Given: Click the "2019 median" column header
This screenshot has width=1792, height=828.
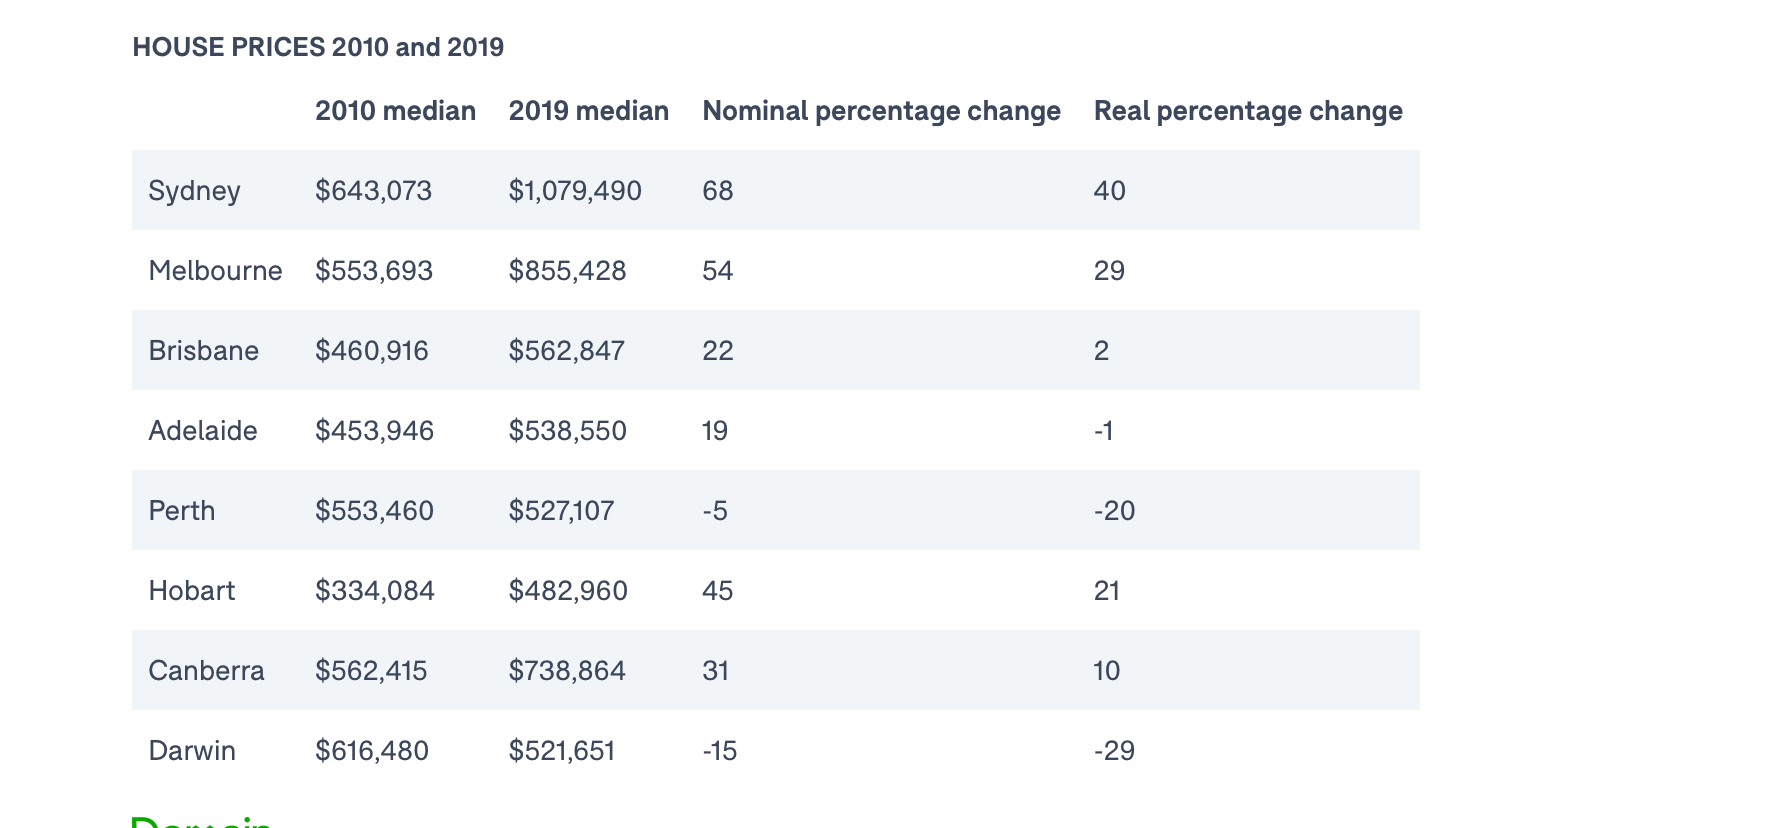Looking at the screenshot, I should coord(588,110).
